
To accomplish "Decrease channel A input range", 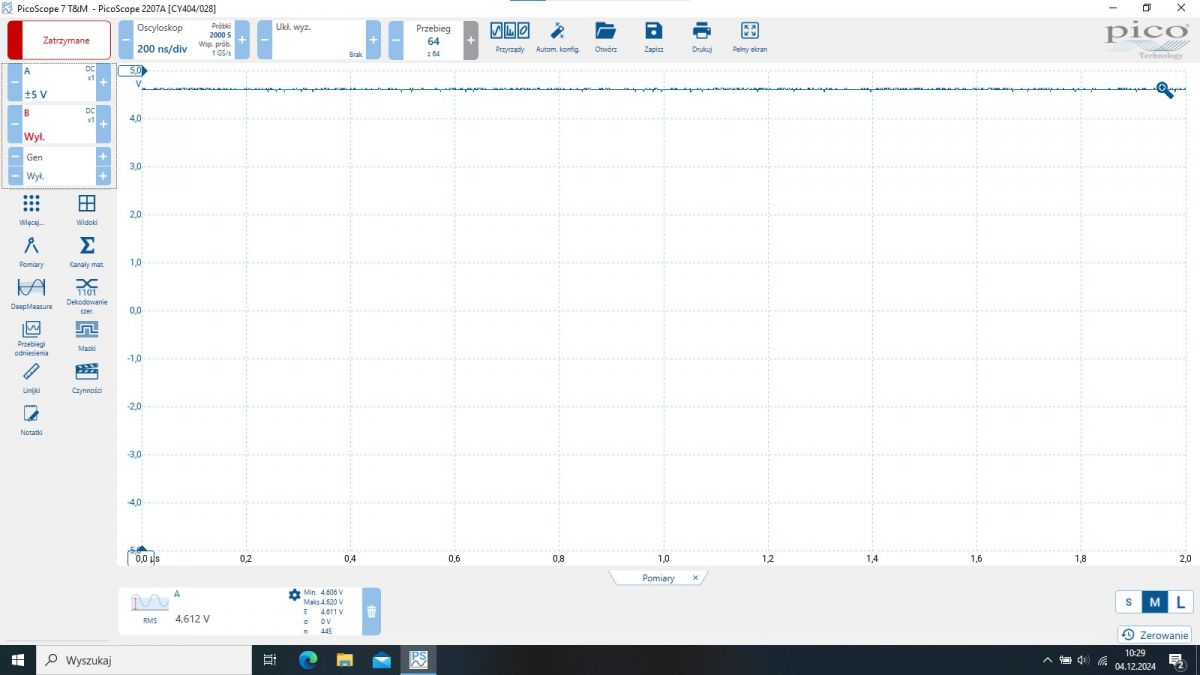I will click(x=15, y=82).
